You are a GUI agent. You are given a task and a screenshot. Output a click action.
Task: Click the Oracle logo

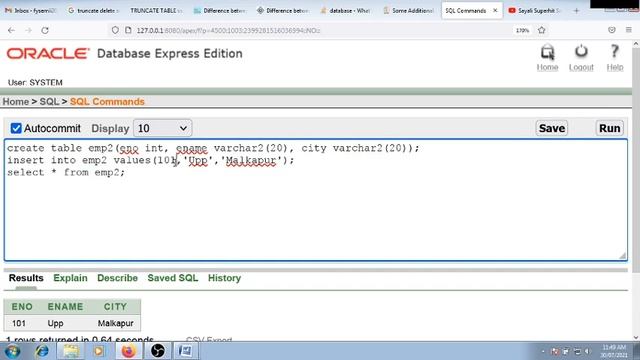coord(47,53)
